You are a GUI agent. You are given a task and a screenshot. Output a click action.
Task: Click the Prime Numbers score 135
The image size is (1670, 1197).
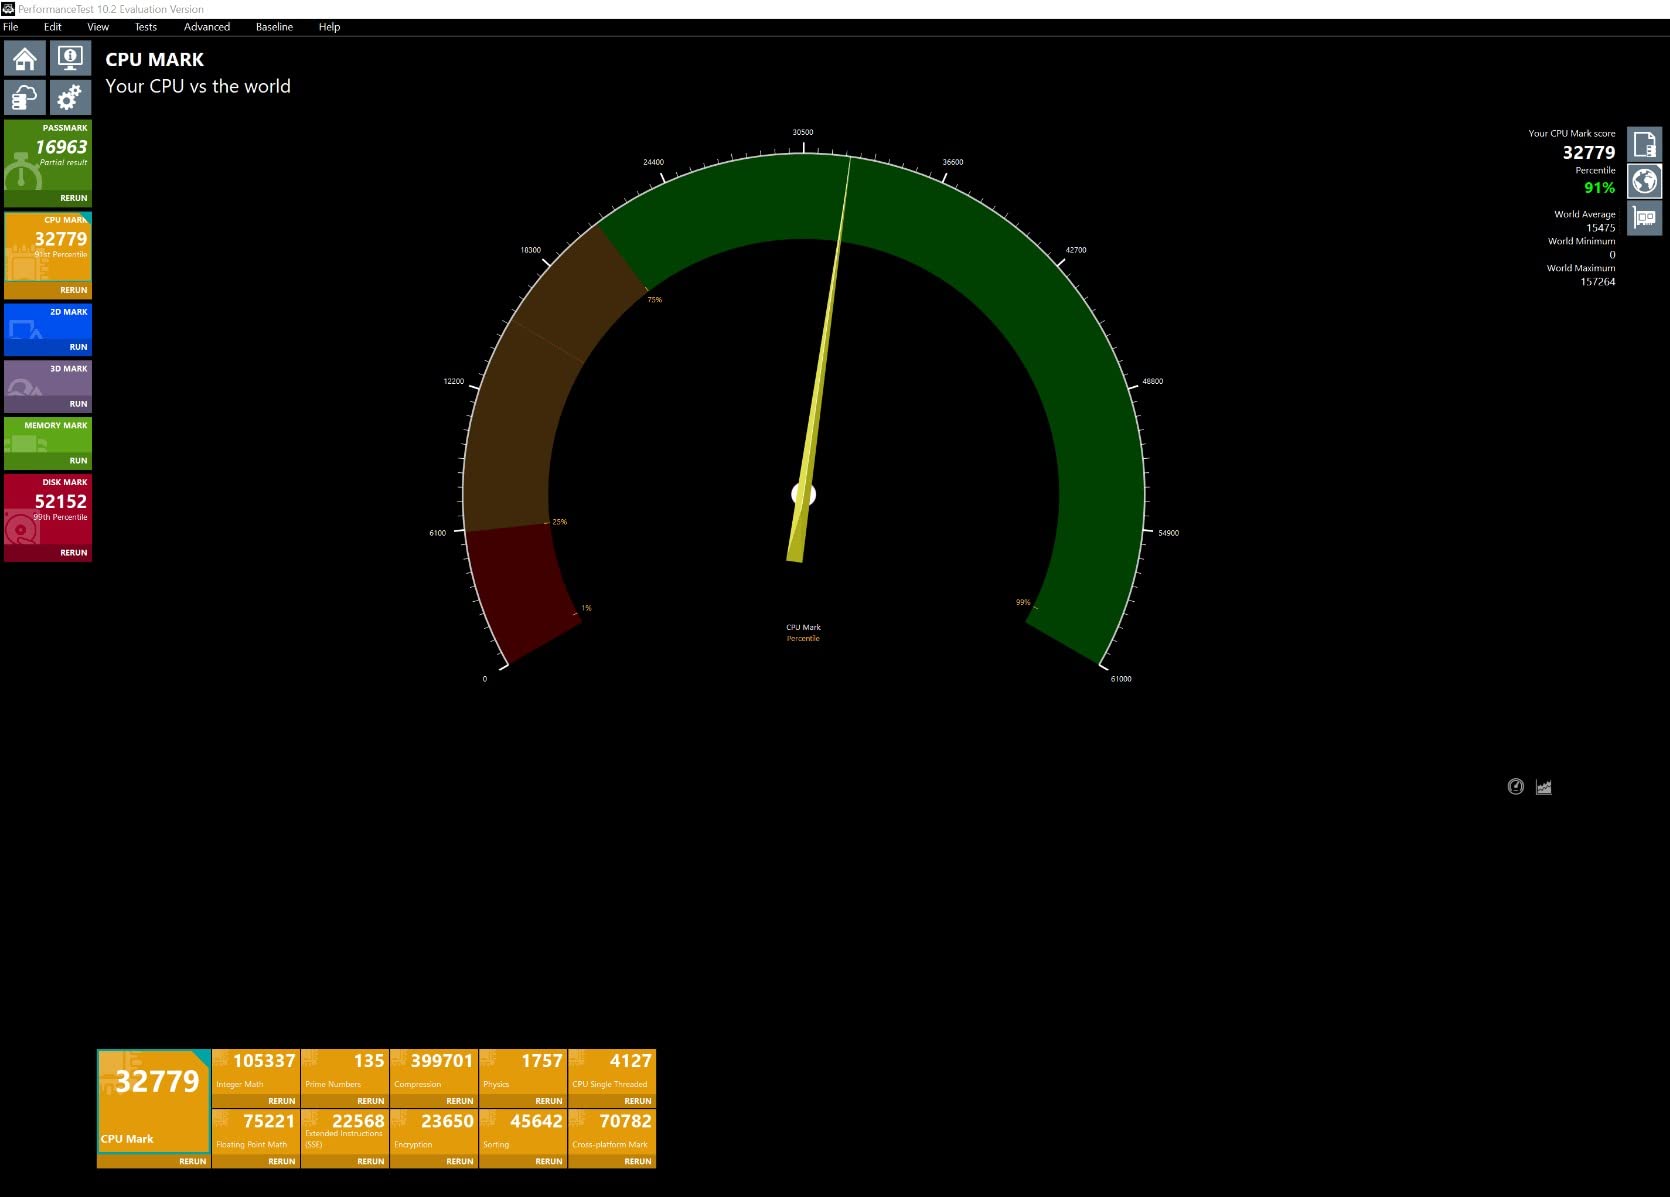pyautogui.click(x=369, y=1061)
